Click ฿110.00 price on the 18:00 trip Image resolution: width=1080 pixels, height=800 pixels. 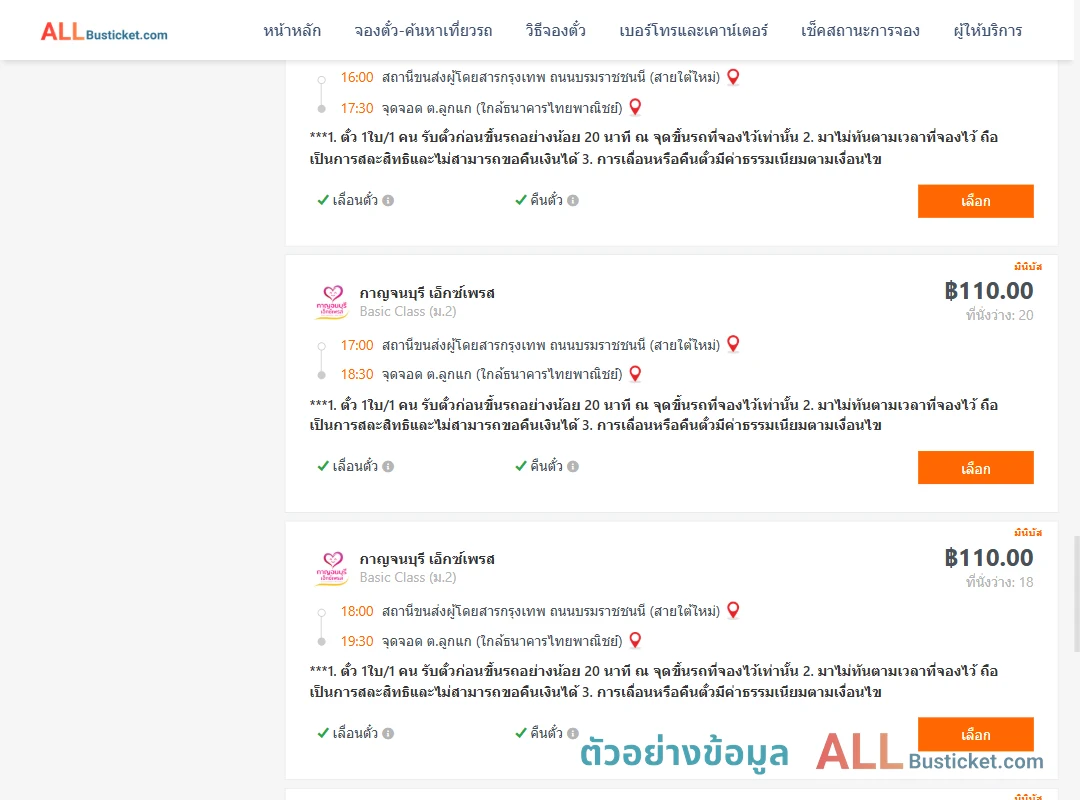coord(988,557)
